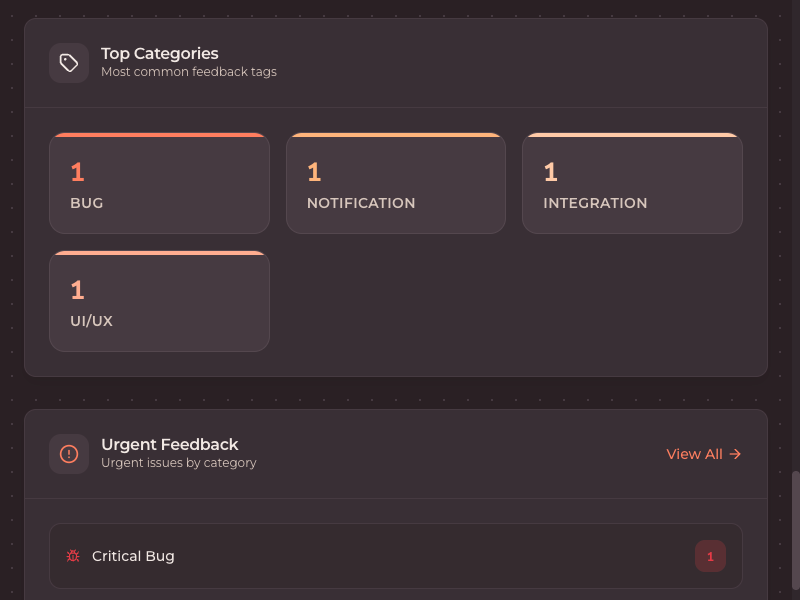
Task: Click the Top Categories heading
Action: pos(160,53)
